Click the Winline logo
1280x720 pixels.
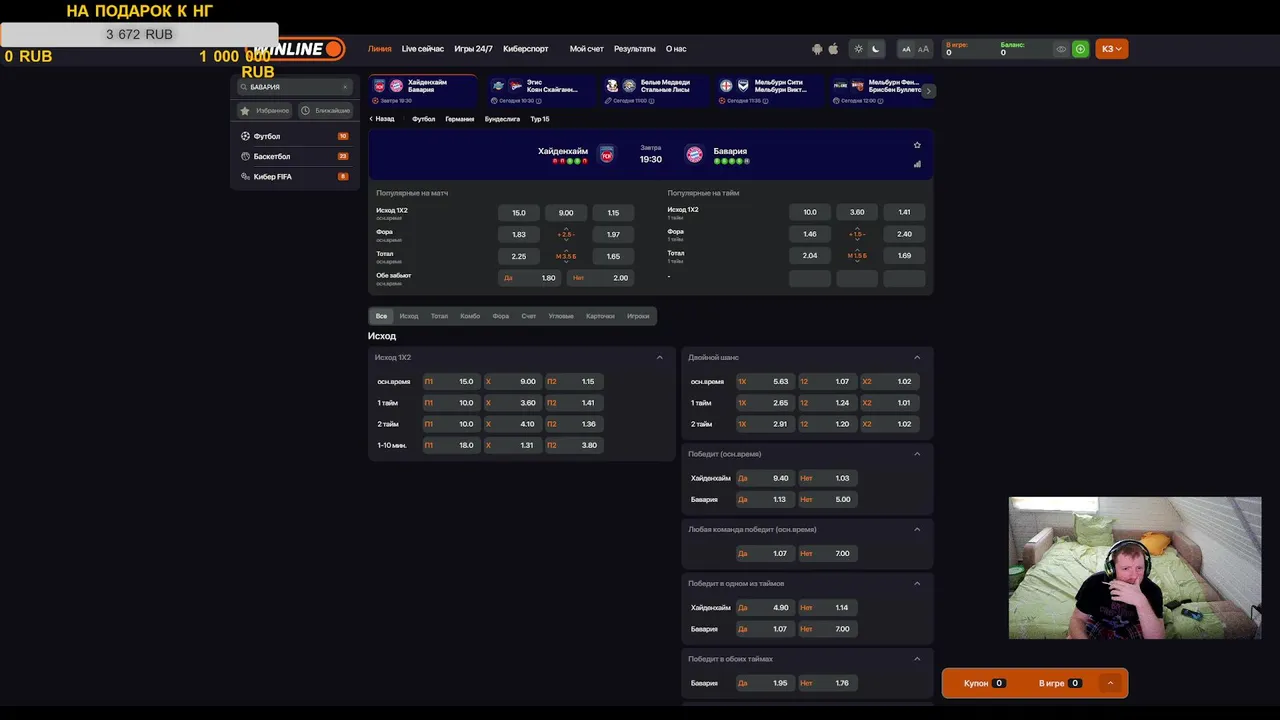coord(297,49)
